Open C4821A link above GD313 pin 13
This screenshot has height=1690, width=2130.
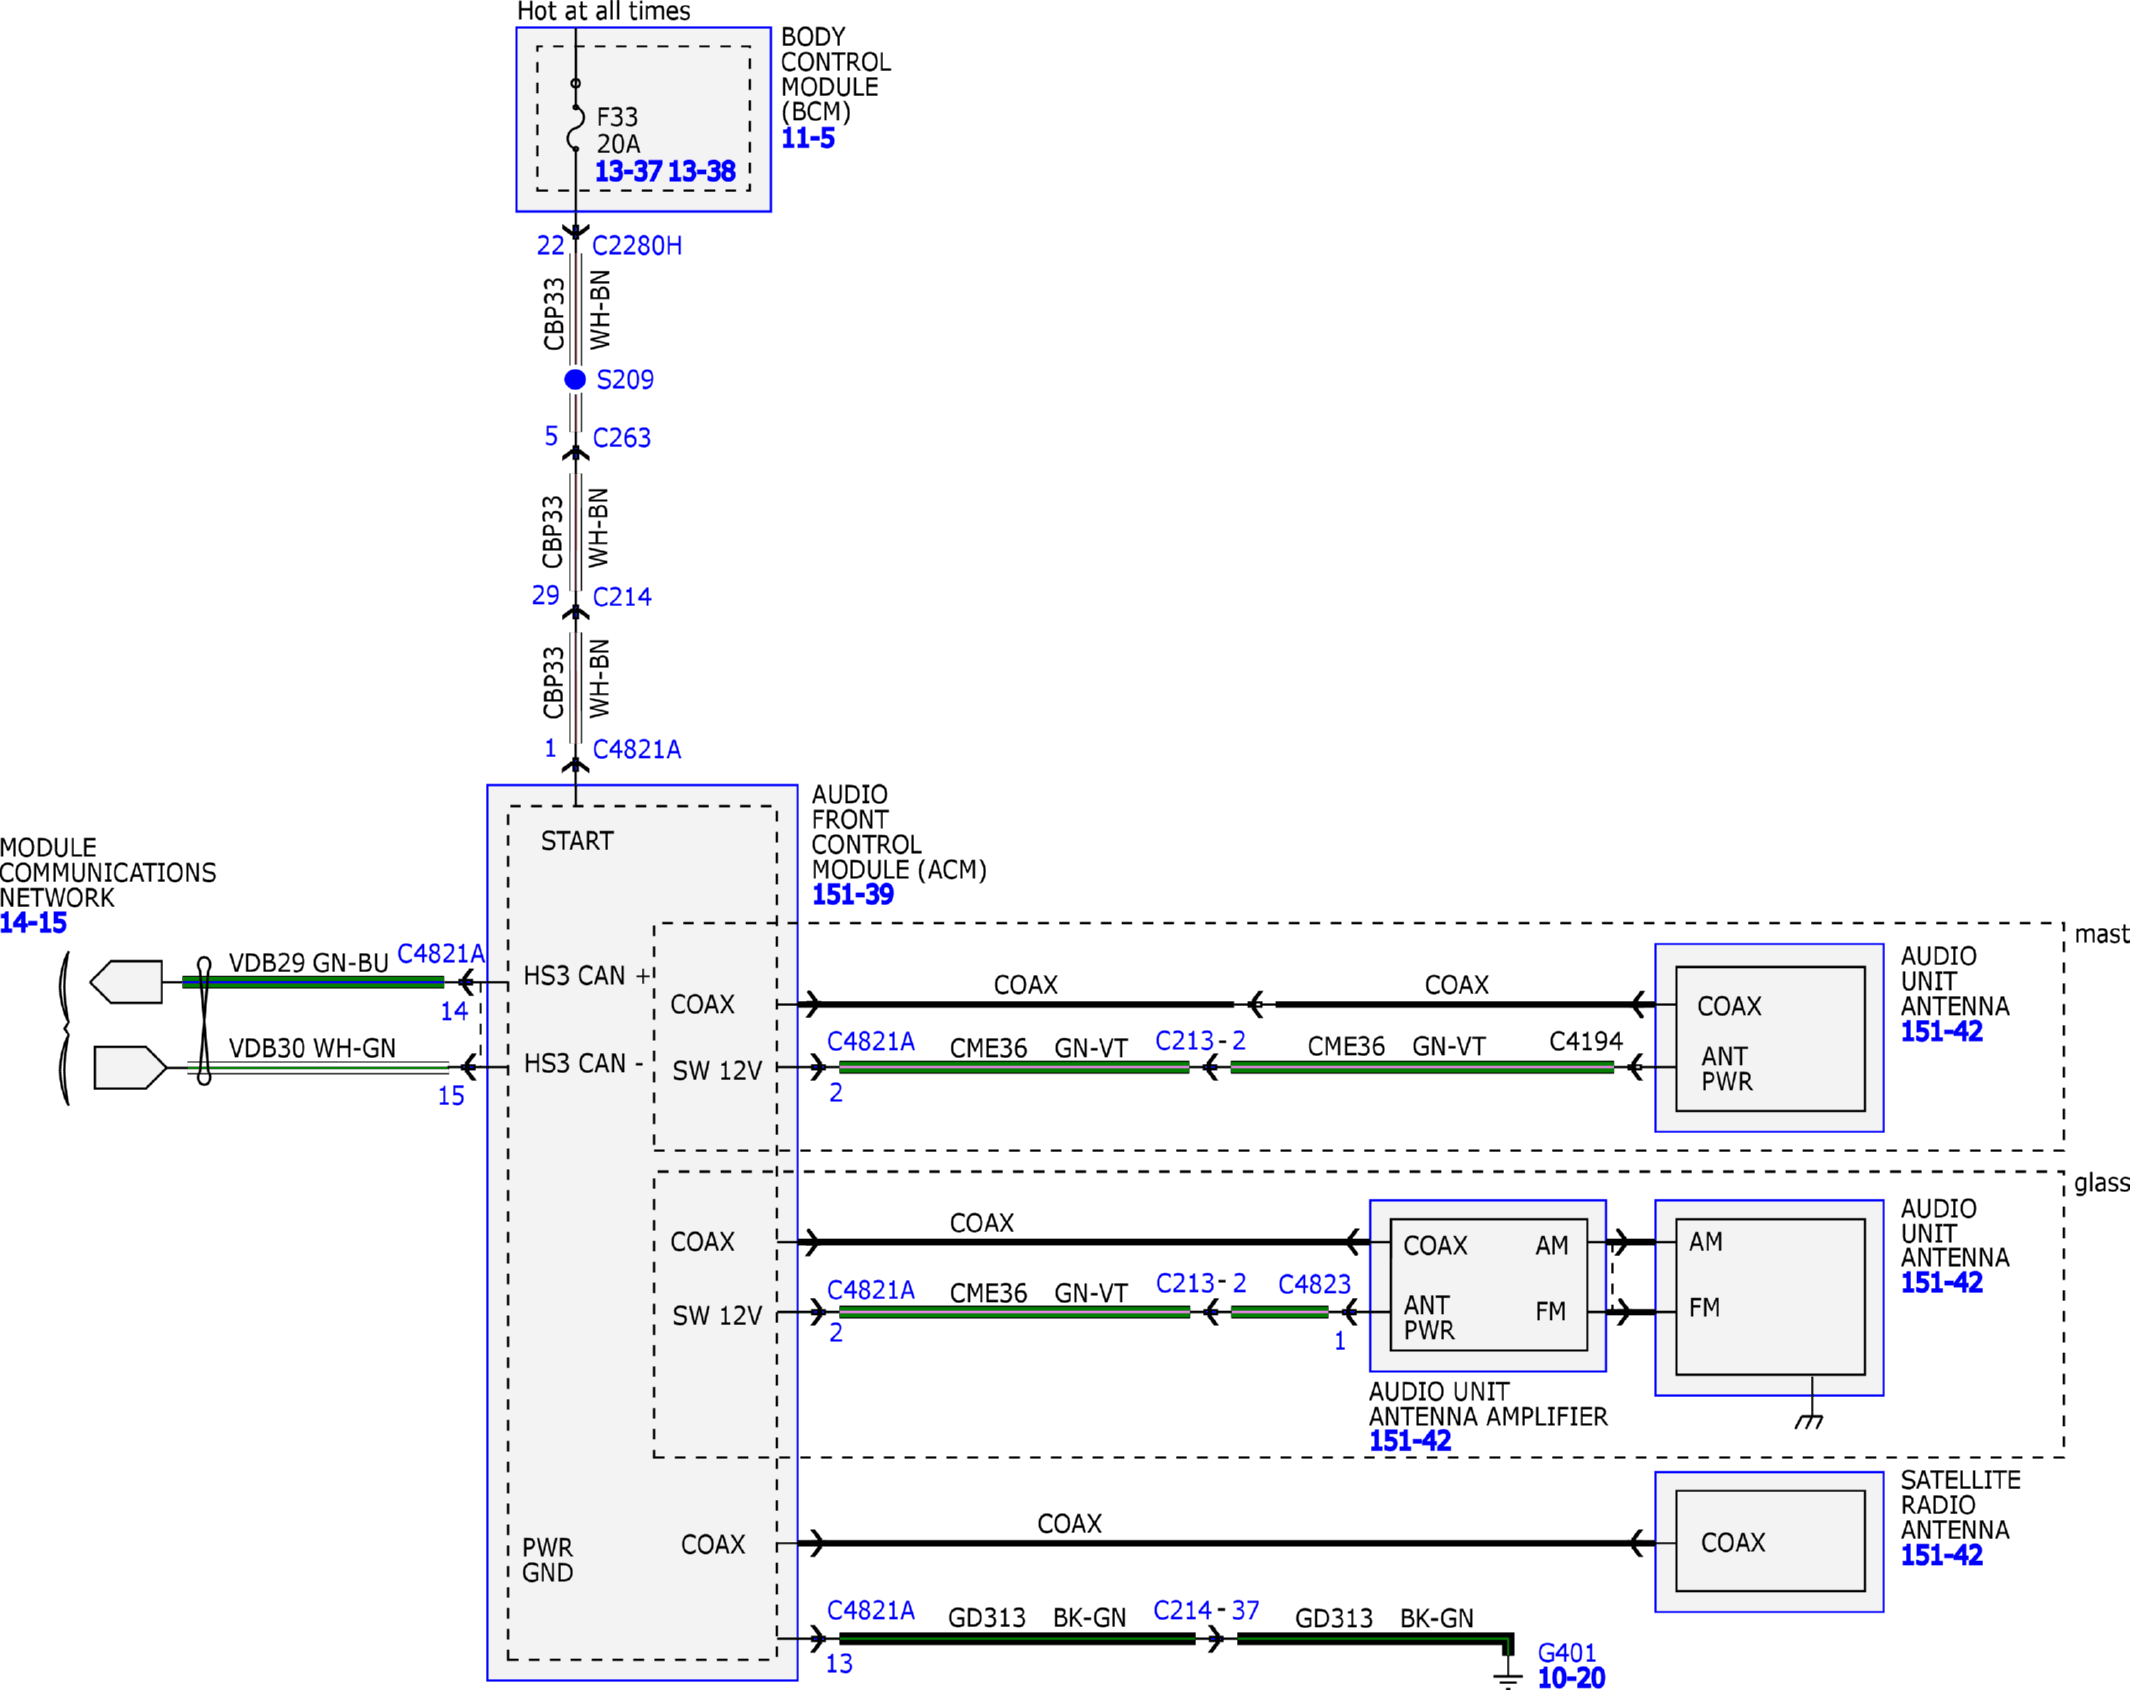click(871, 1611)
